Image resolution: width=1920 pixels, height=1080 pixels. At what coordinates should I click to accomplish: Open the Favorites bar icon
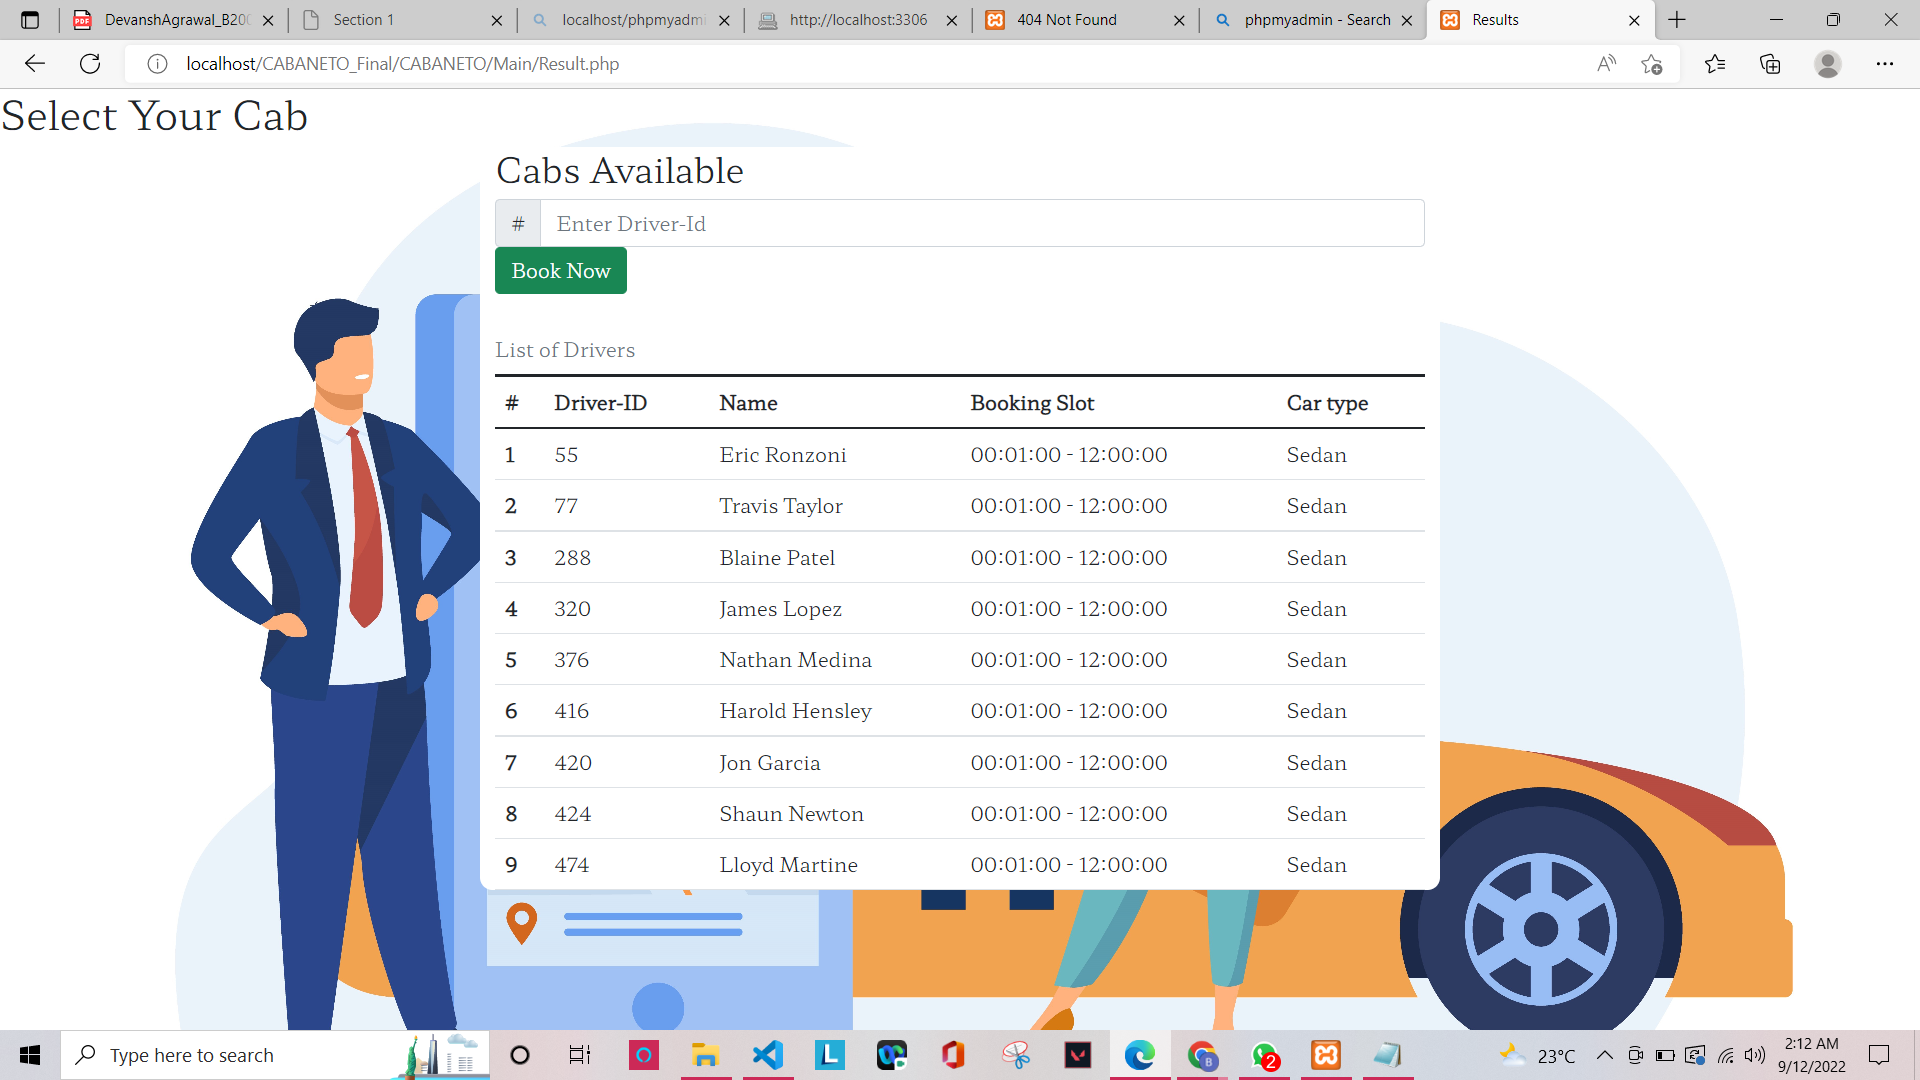coord(1715,63)
